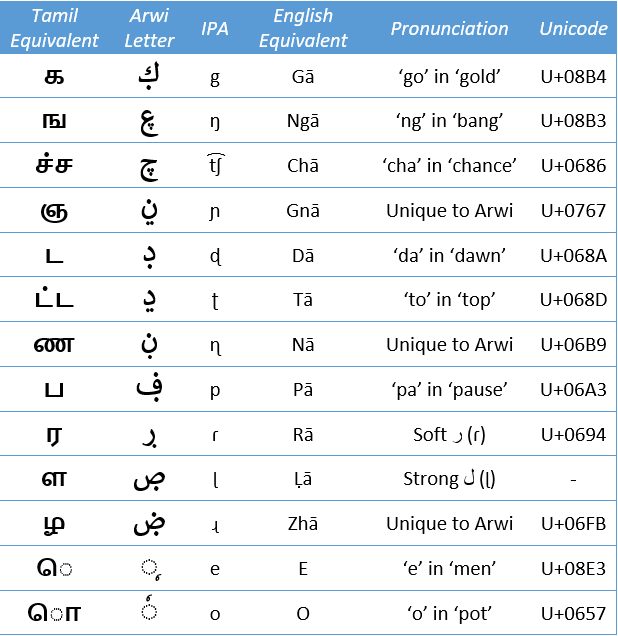Select the 'Zhā' English equivalent cell

(302, 524)
